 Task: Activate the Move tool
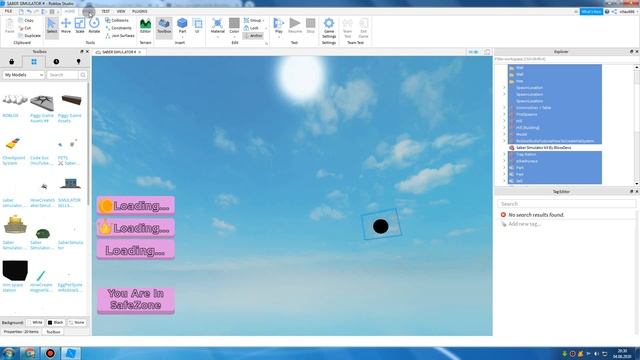coord(66,26)
